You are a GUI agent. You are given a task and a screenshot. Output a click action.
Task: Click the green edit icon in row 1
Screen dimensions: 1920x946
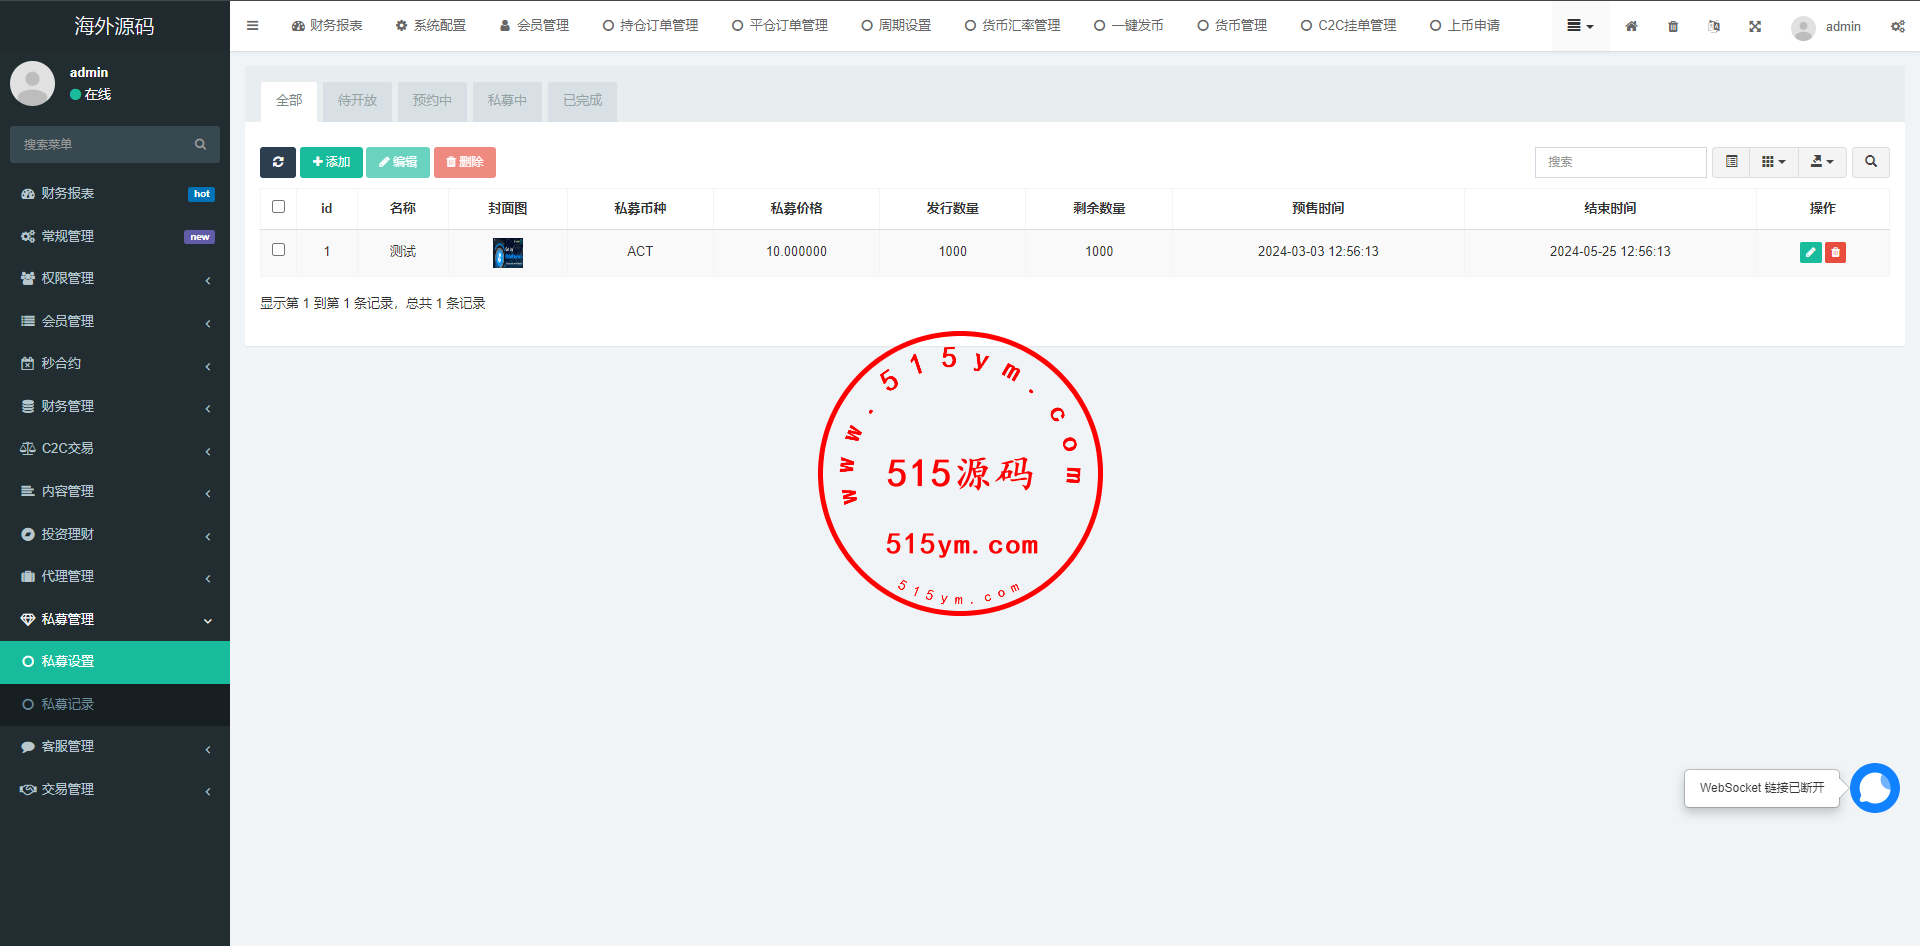point(1810,252)
